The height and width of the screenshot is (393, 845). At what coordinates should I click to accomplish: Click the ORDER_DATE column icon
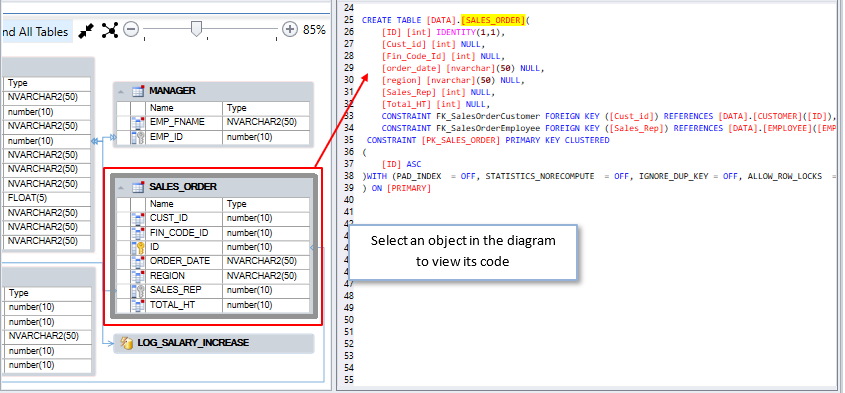[x=138, y=261]
